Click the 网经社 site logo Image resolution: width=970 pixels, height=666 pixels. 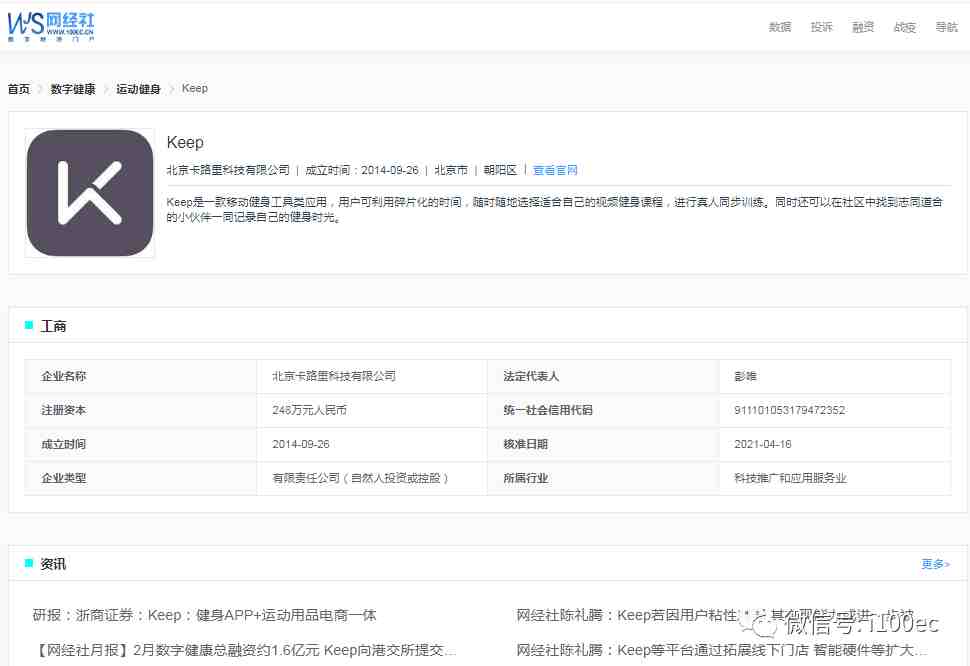click(x=51, y=27)
